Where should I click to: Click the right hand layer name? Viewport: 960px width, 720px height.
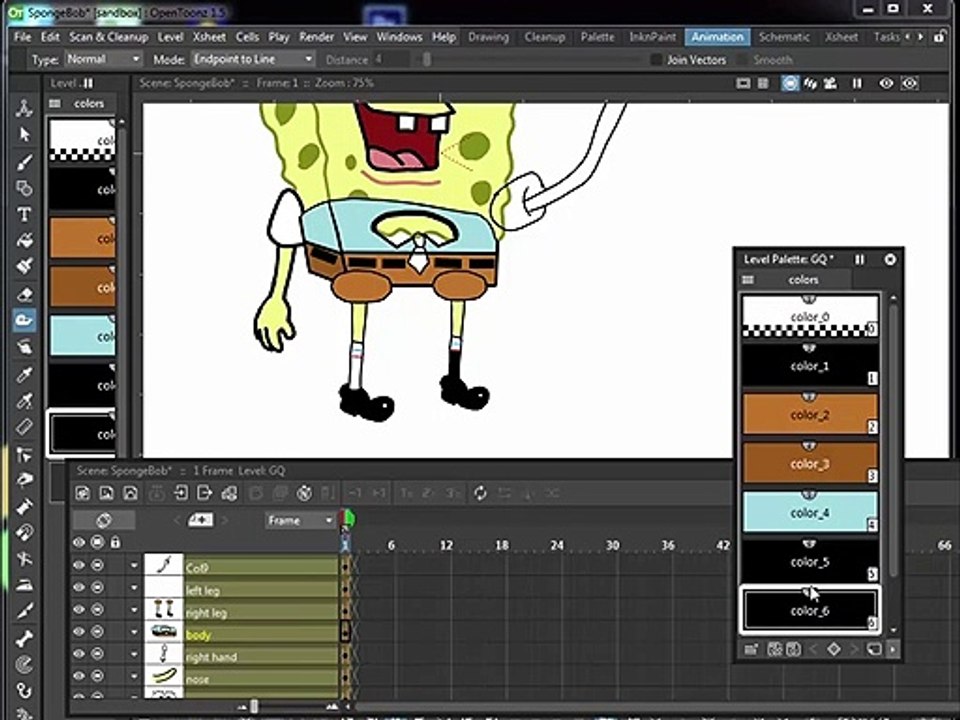click(211, 657)
